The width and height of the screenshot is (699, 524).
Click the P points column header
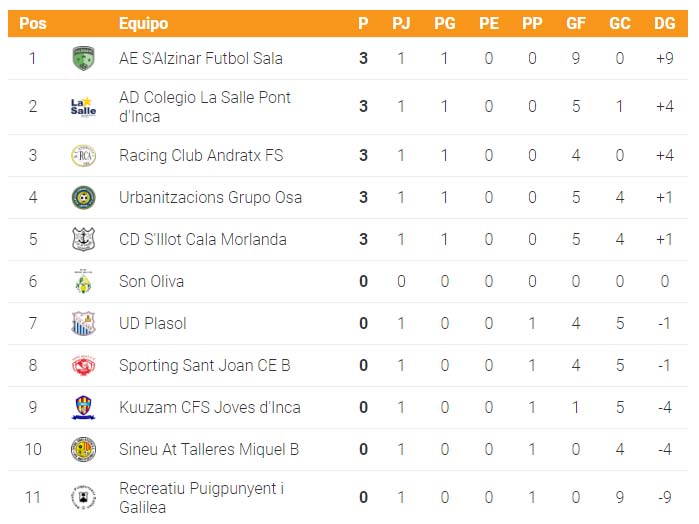pyautogui.click(x=363, y=23)
